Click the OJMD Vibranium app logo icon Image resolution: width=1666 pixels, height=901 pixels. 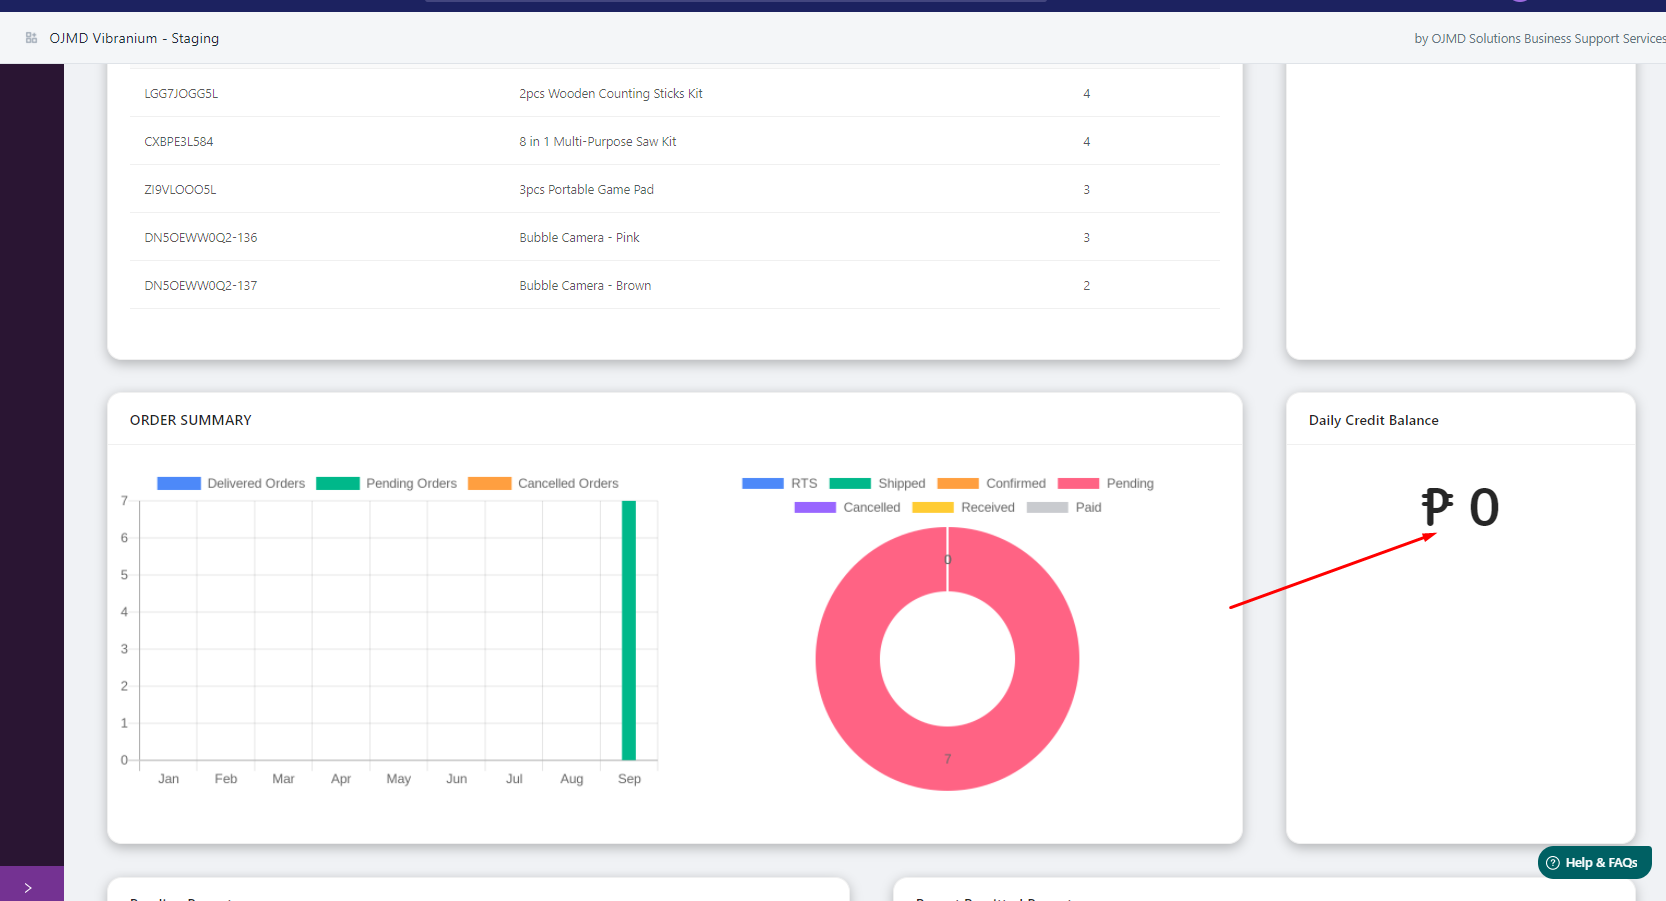point(31,38)
